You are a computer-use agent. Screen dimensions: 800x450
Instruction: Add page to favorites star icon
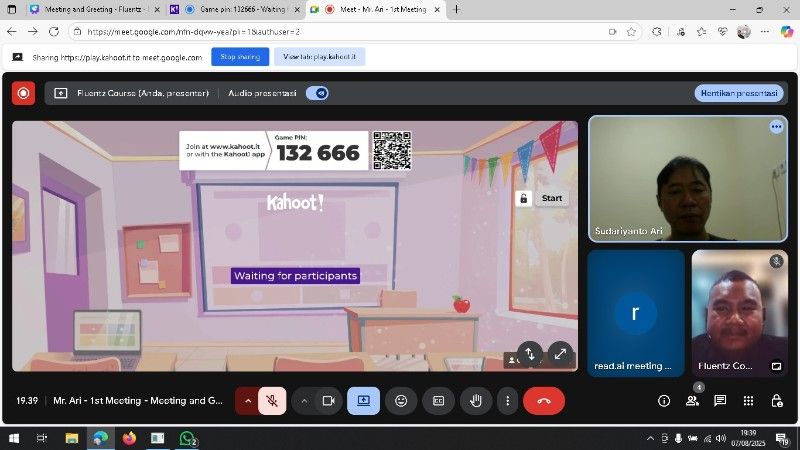click(631, 32)
